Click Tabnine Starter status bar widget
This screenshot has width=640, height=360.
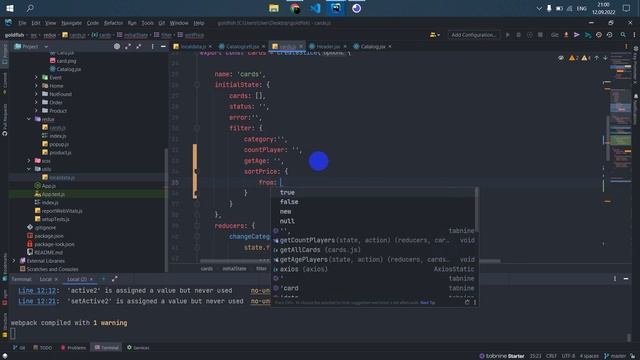(x=502, y=356)
